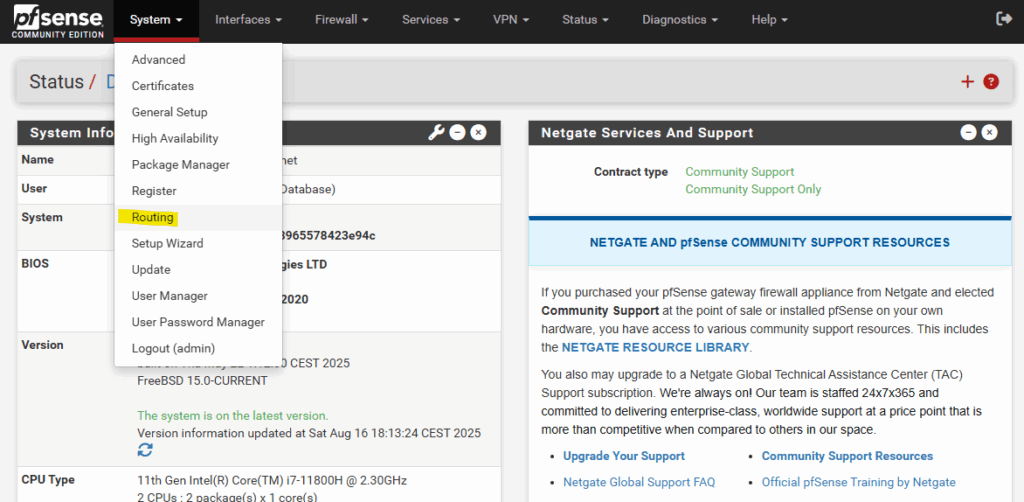Image resolution: width=1024 pixels, height=502 pixels.
Task: Open the Firewall dropdown menu
Action: click(342, 20)
